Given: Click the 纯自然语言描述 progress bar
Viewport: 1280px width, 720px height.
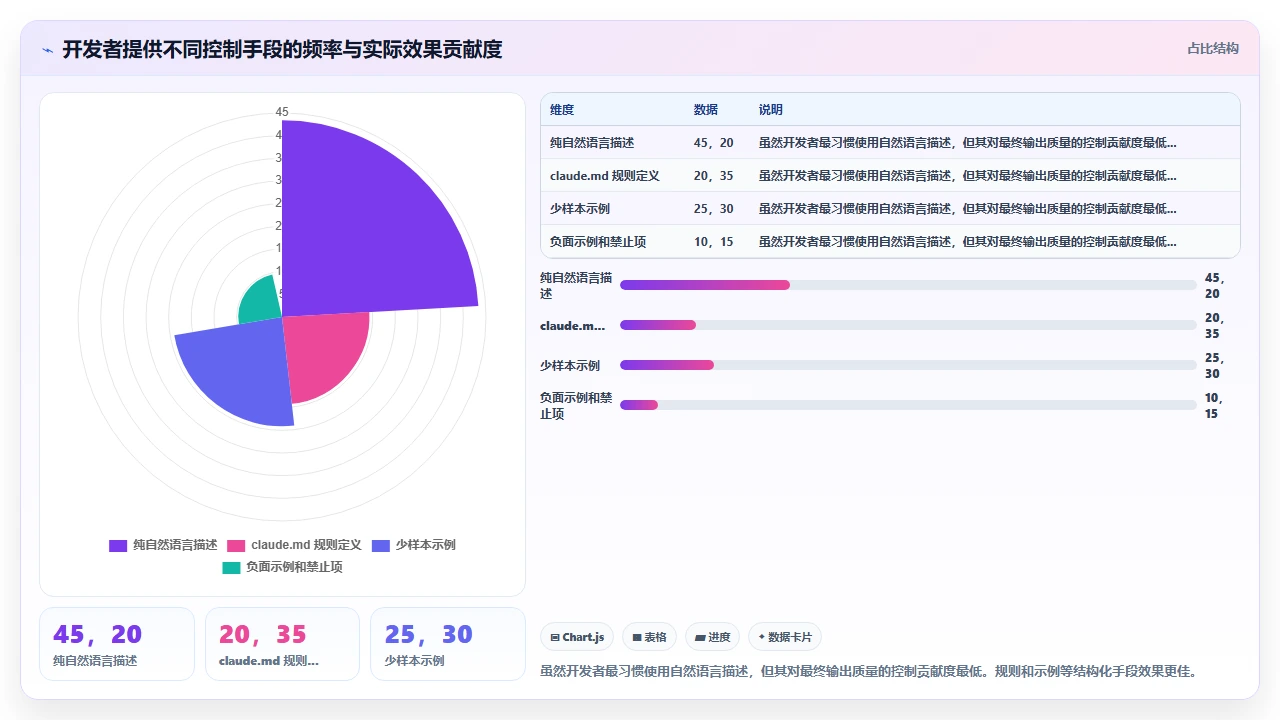Looking at the screenshot, I should [x=908, y=285].
